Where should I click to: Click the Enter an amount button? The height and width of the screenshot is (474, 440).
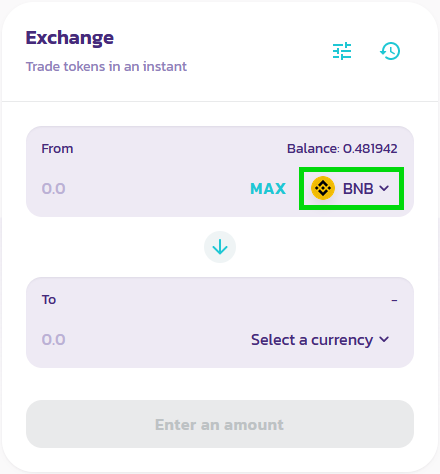click(x=220, y=424)
